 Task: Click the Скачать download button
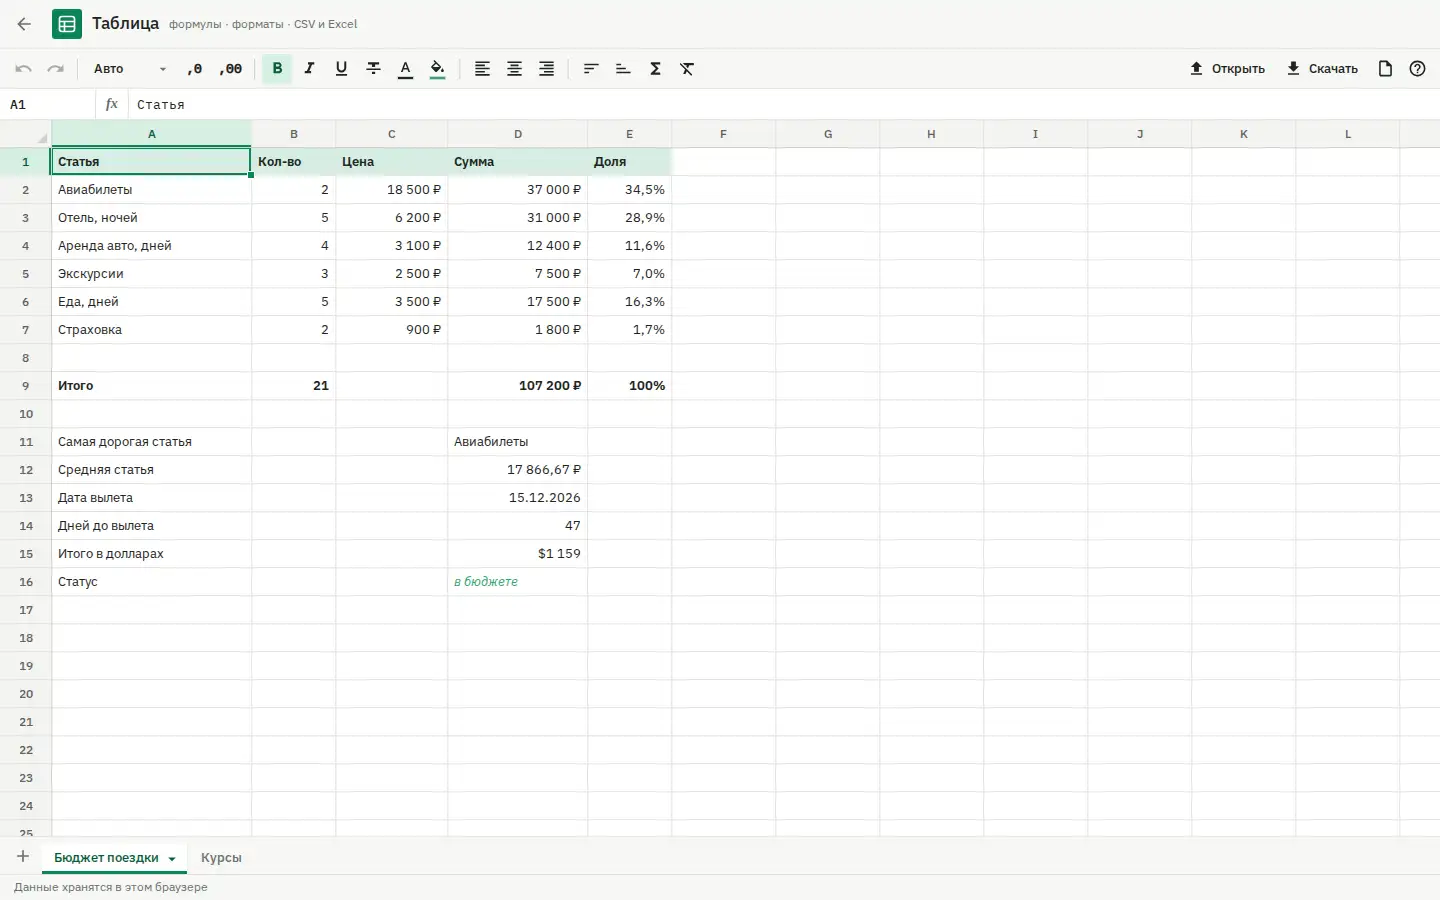tap(1322, 69)
